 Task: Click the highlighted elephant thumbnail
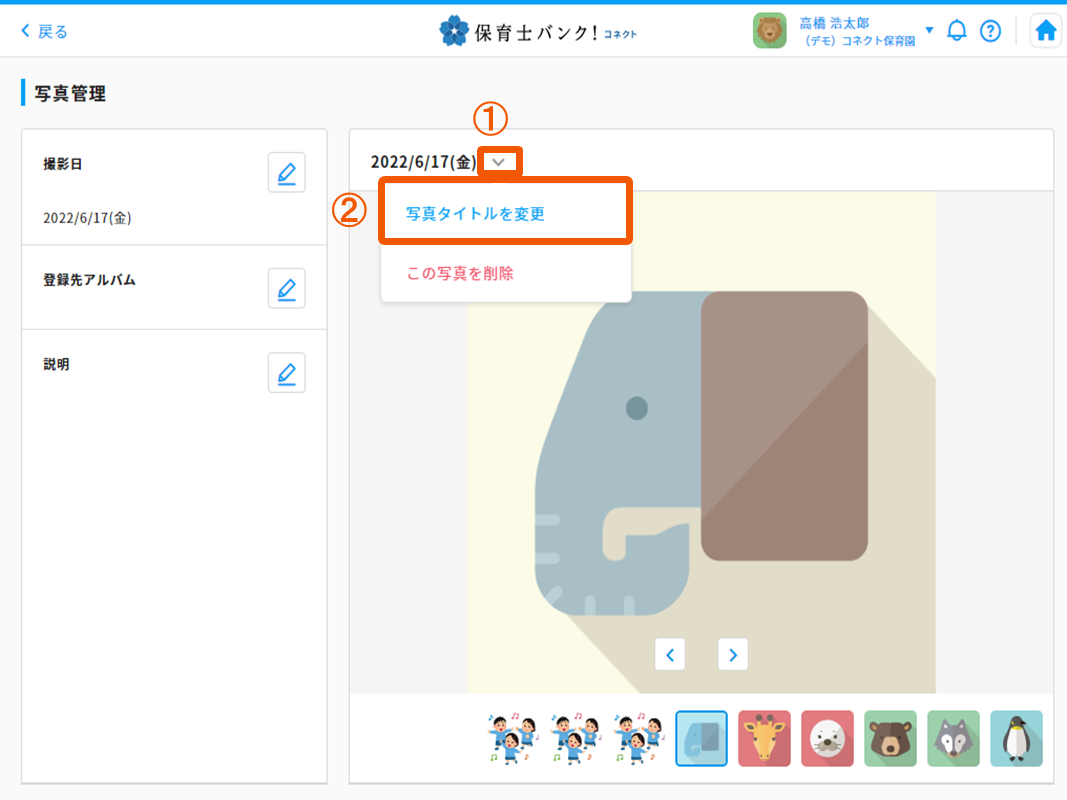coord(701,738)
